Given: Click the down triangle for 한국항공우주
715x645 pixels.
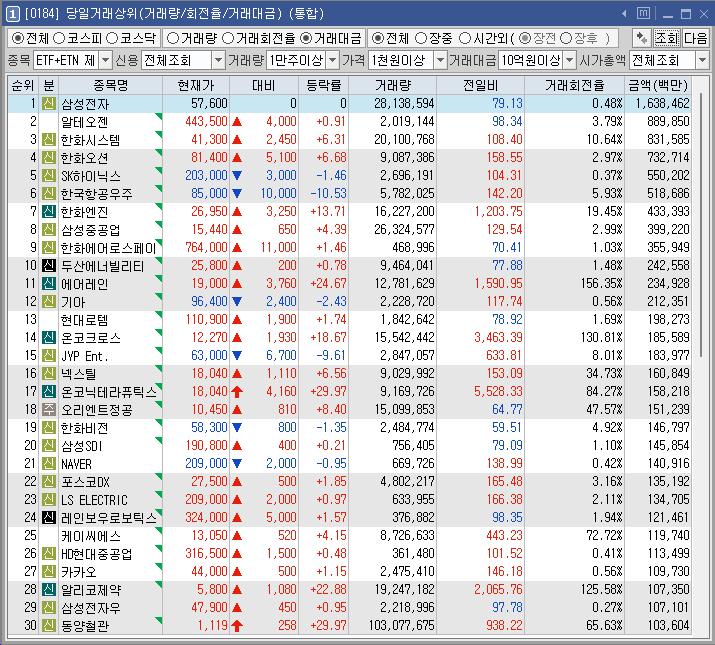Looking at the screenshot, I should pyautogui.click(x=237, y=193).
